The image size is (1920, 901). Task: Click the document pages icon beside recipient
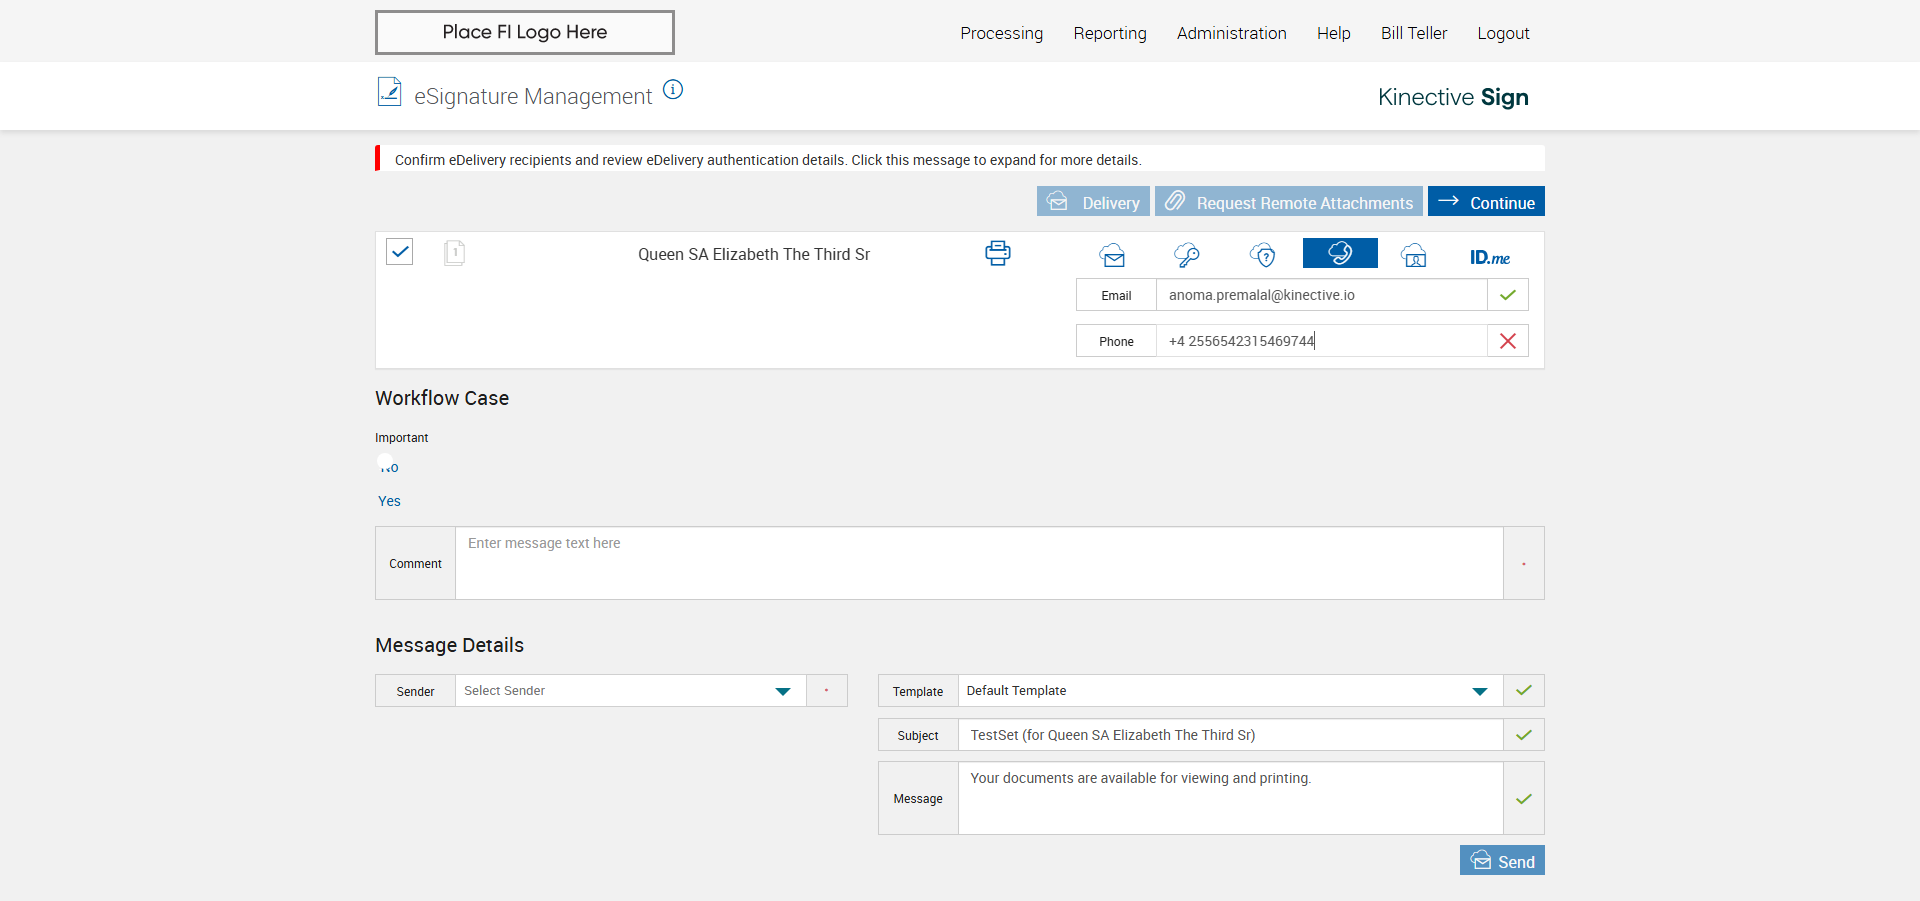[454, 252]
